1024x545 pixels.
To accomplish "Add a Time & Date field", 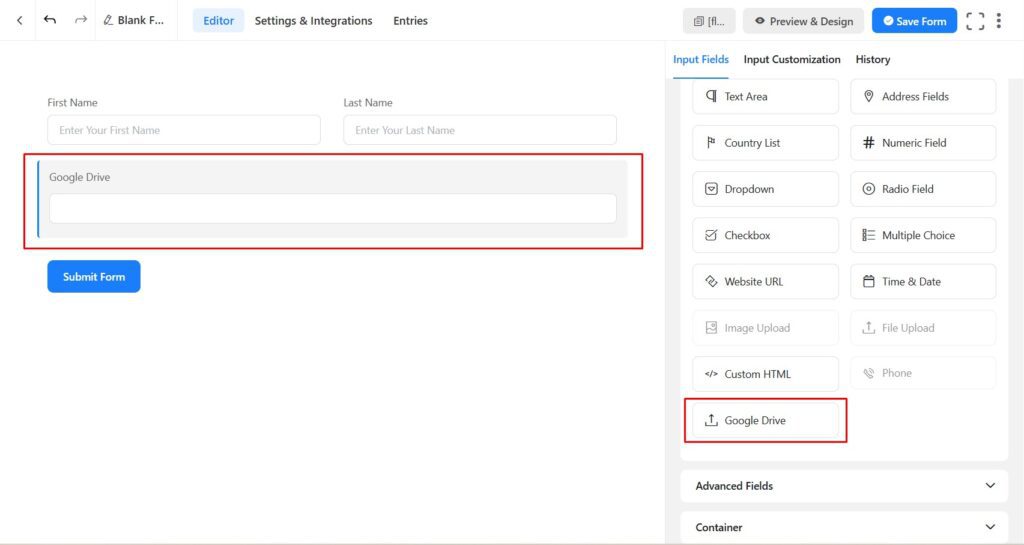I will coord(923,282).
